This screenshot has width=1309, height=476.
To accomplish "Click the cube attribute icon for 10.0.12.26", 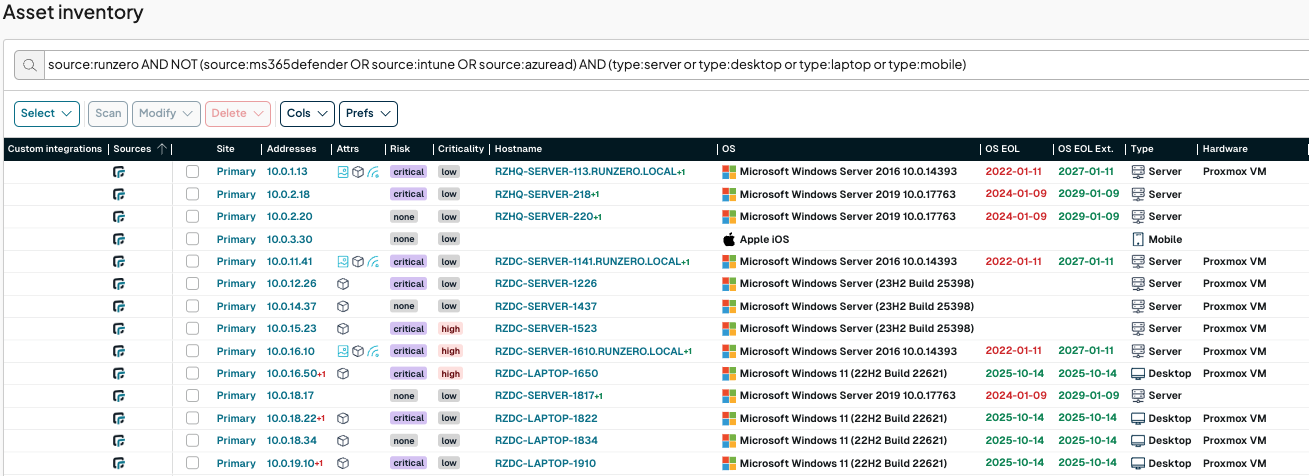I will [x=343, y=284].
